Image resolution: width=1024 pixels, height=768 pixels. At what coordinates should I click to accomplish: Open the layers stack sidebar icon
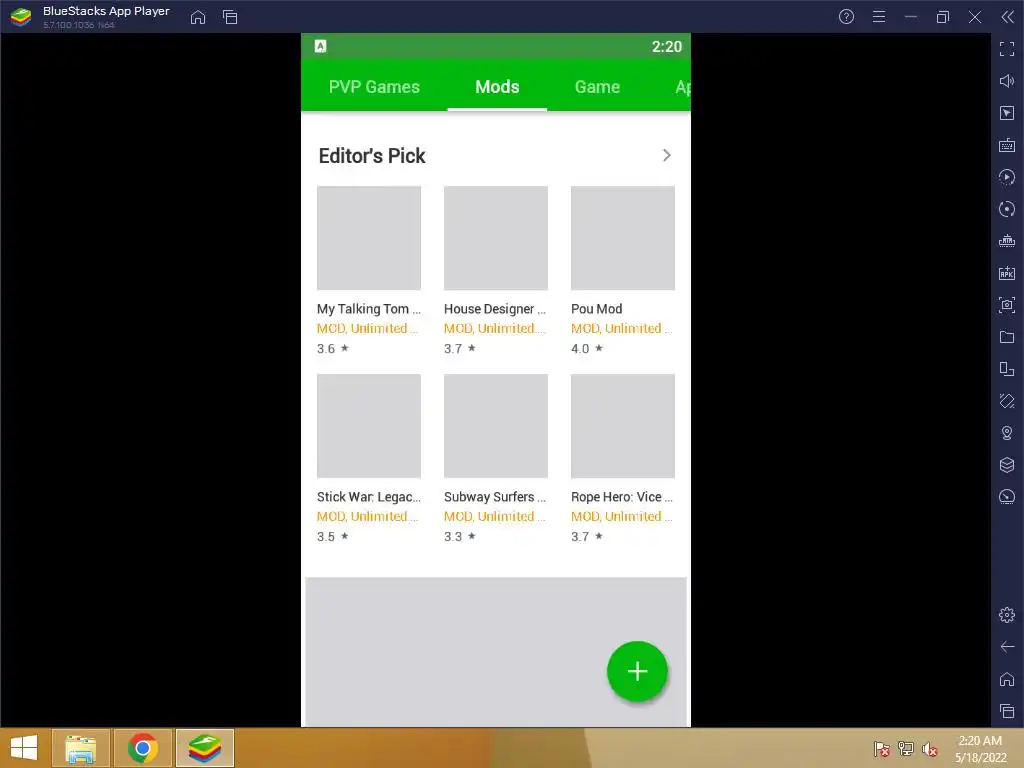point(1007,465)
